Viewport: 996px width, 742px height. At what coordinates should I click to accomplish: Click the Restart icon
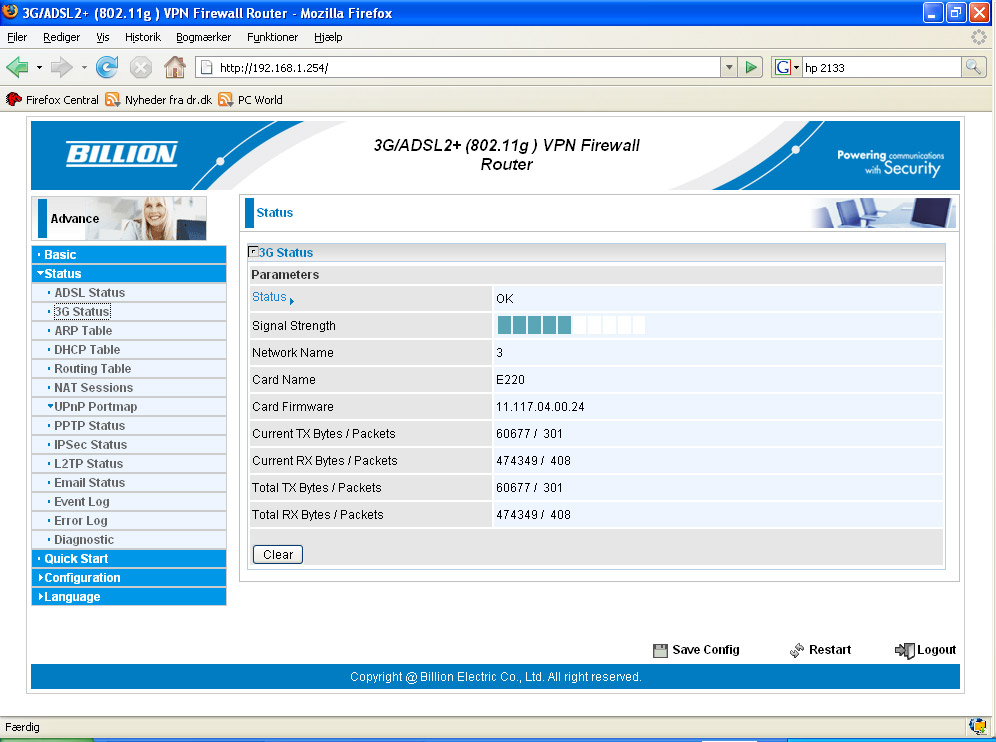(797, 650)
